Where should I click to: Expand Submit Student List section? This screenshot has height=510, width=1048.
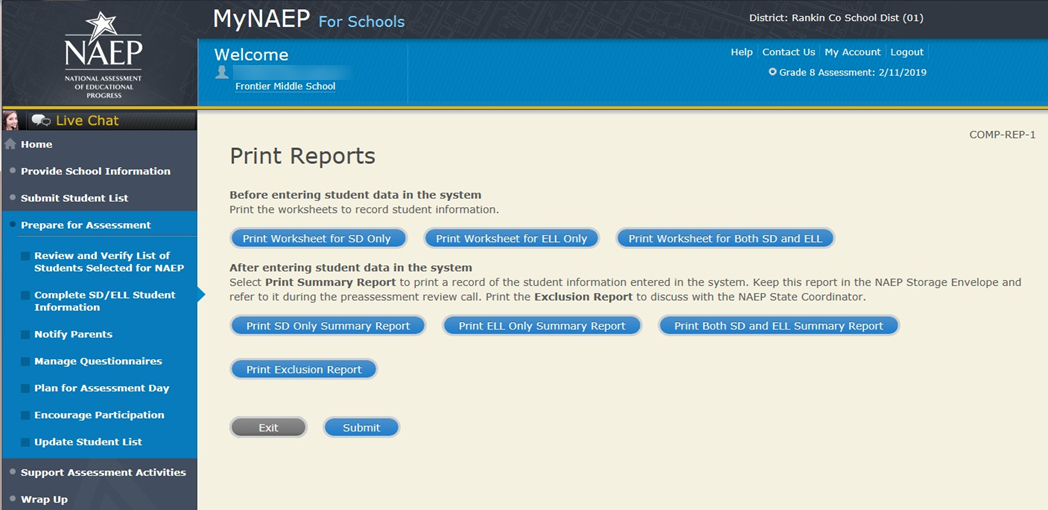point(74,198)
